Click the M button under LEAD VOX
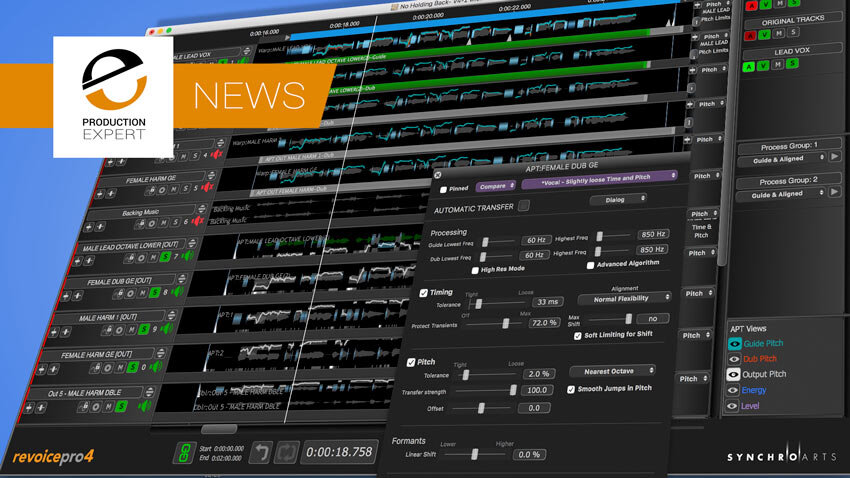The image size is (850, 478). click(778, 64)
